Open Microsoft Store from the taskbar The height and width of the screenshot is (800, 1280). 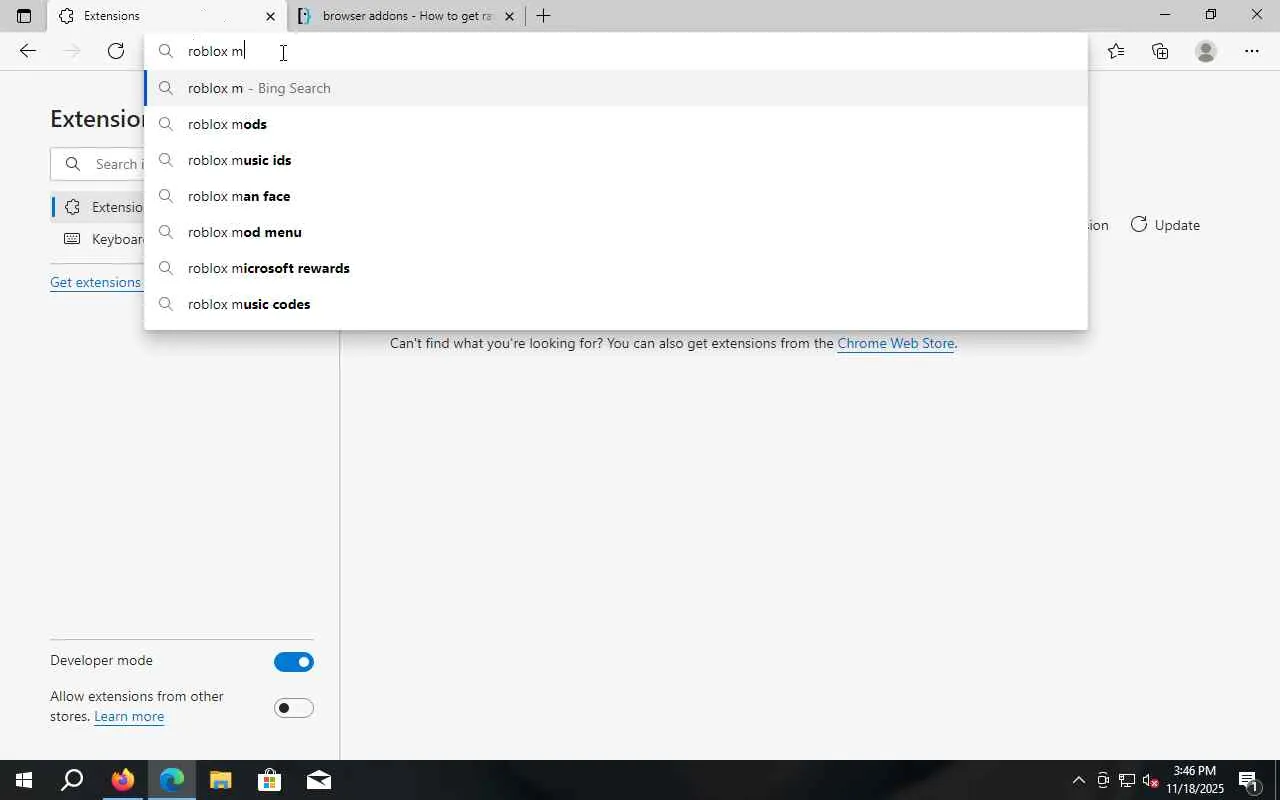click(269, 780)
